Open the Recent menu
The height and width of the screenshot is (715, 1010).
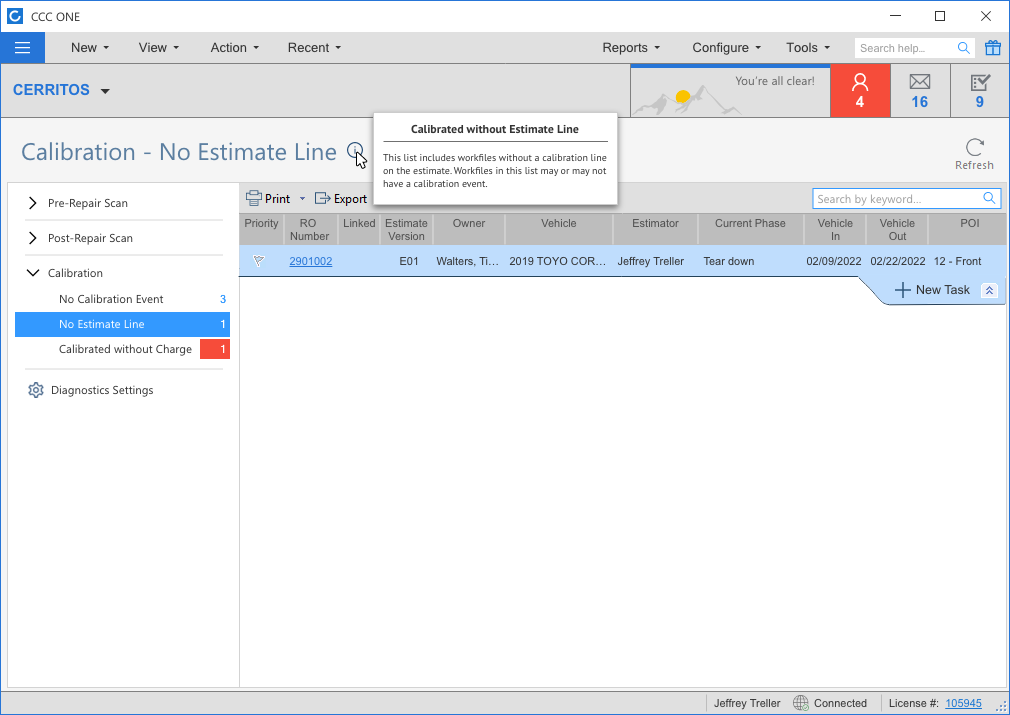pyautogui.click(x=314, y=48)
